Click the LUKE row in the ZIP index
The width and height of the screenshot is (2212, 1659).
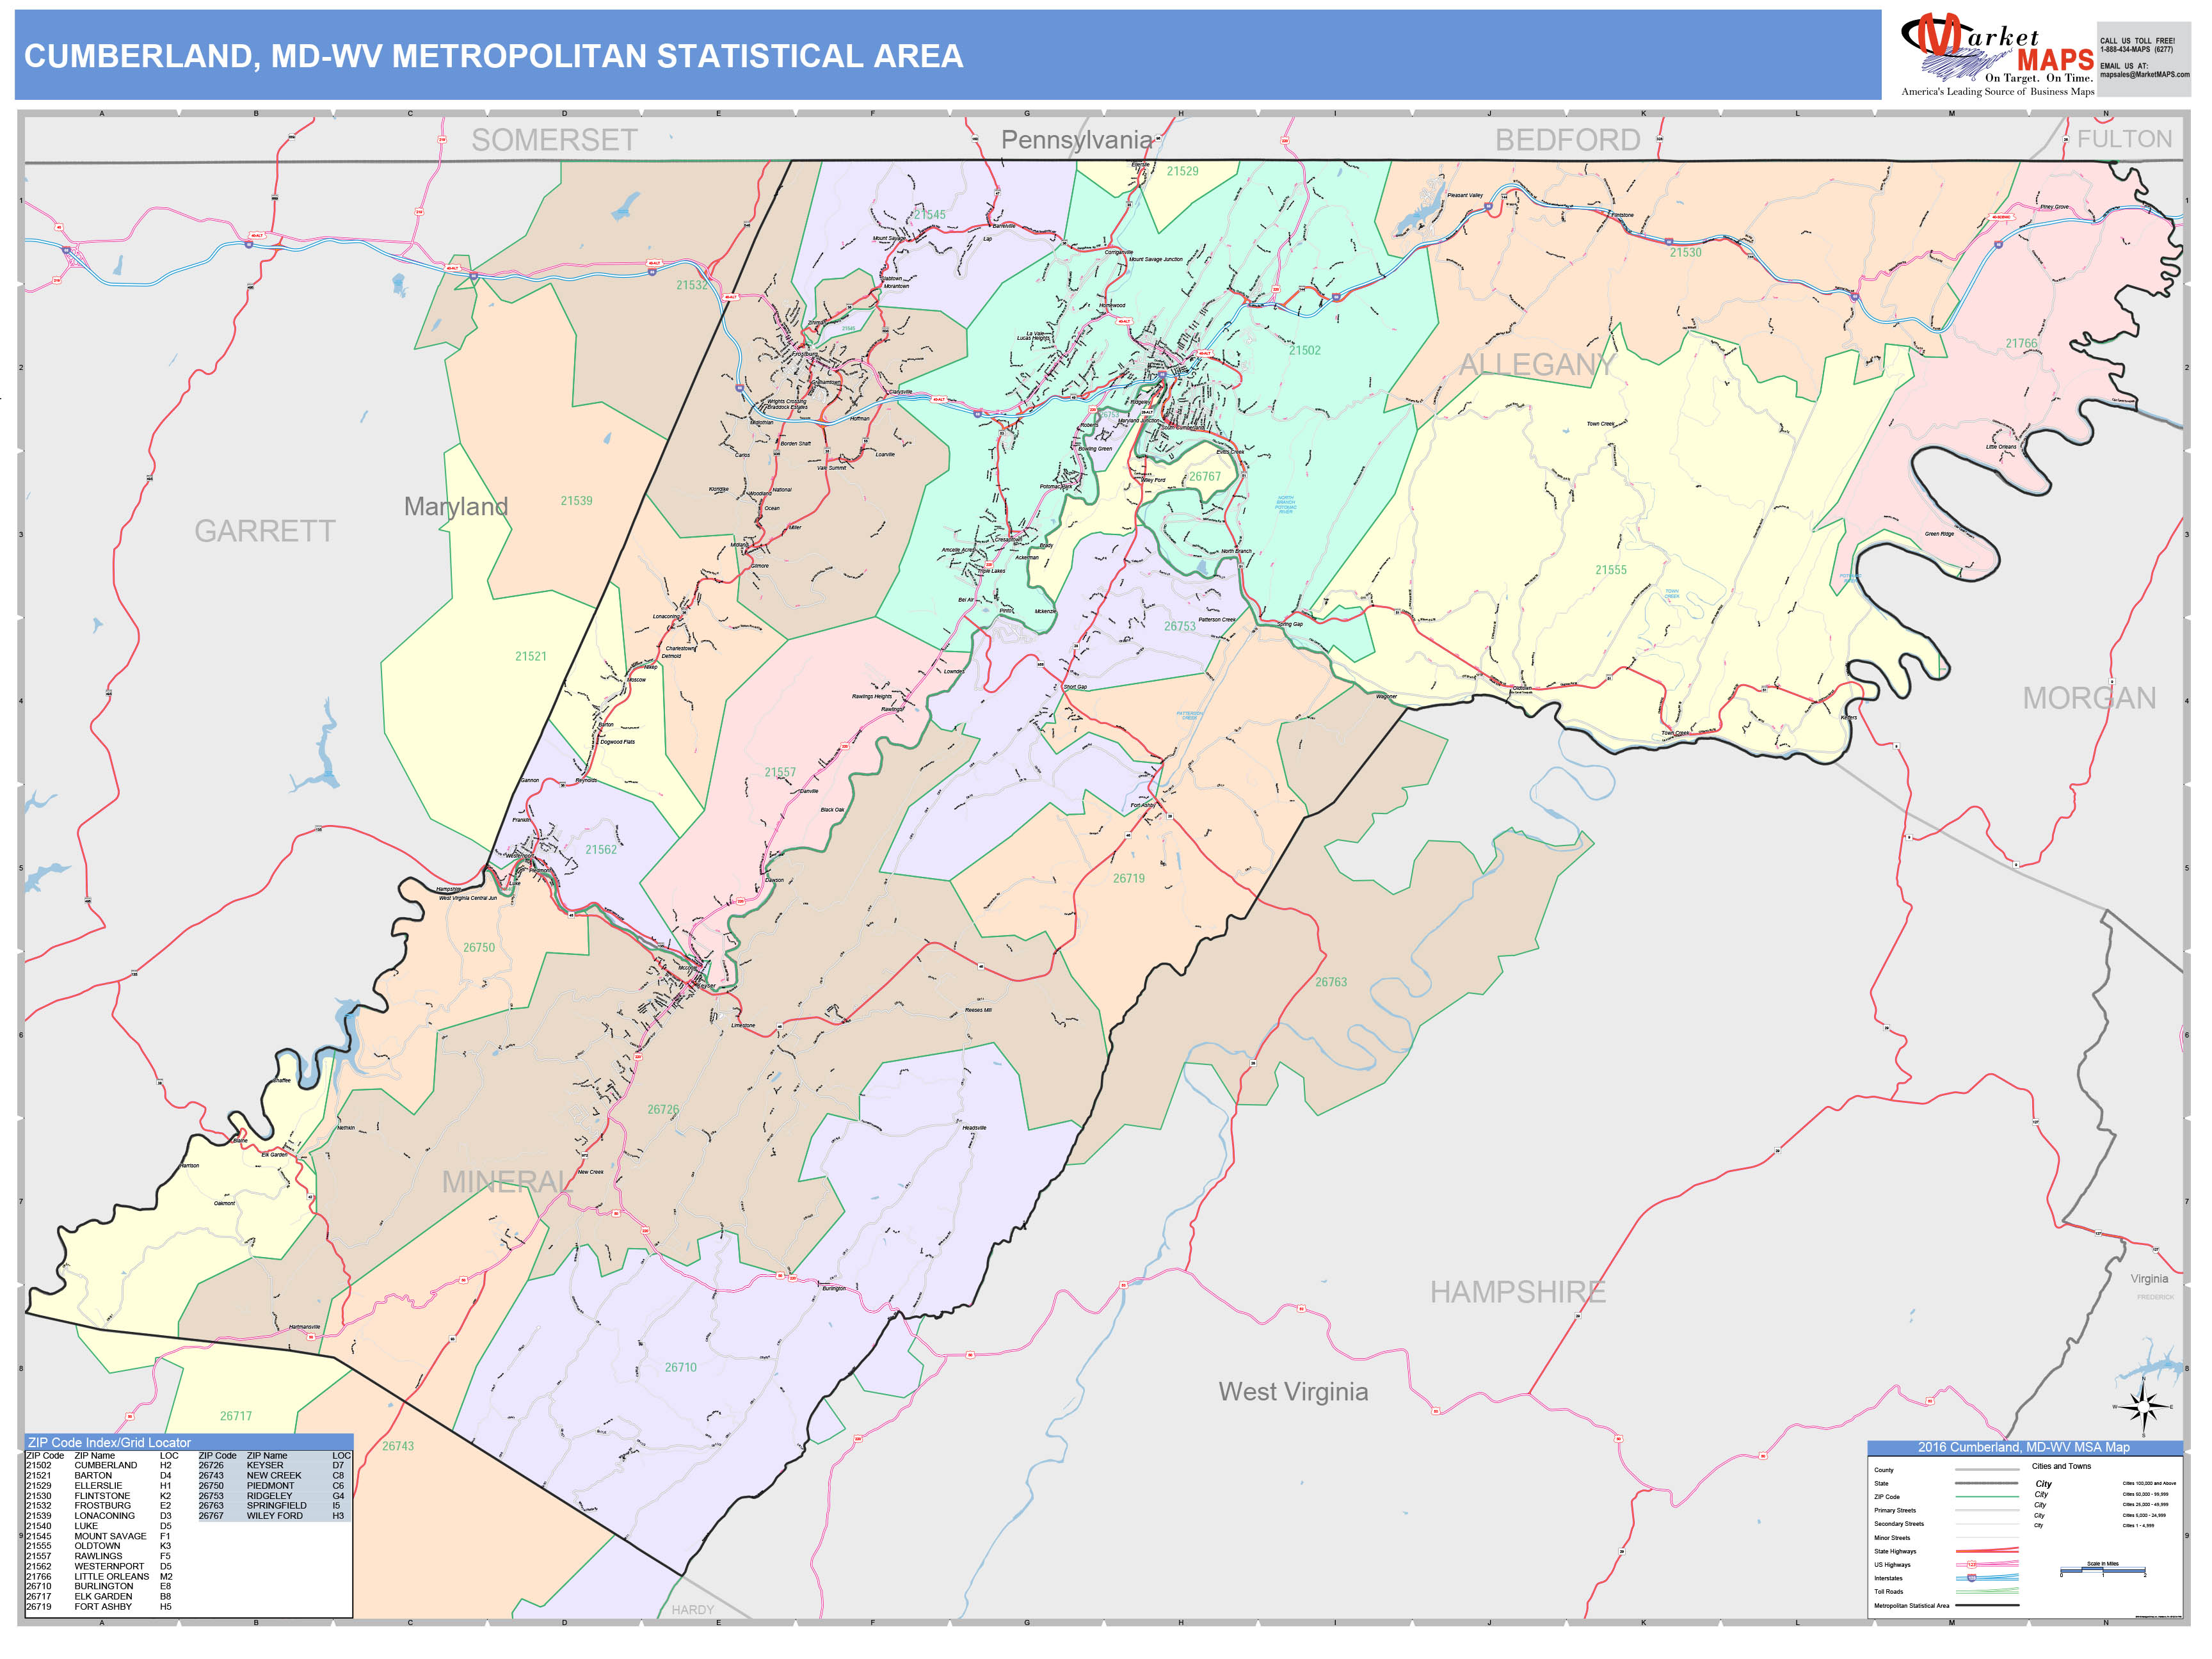(x=99, y=1526)
